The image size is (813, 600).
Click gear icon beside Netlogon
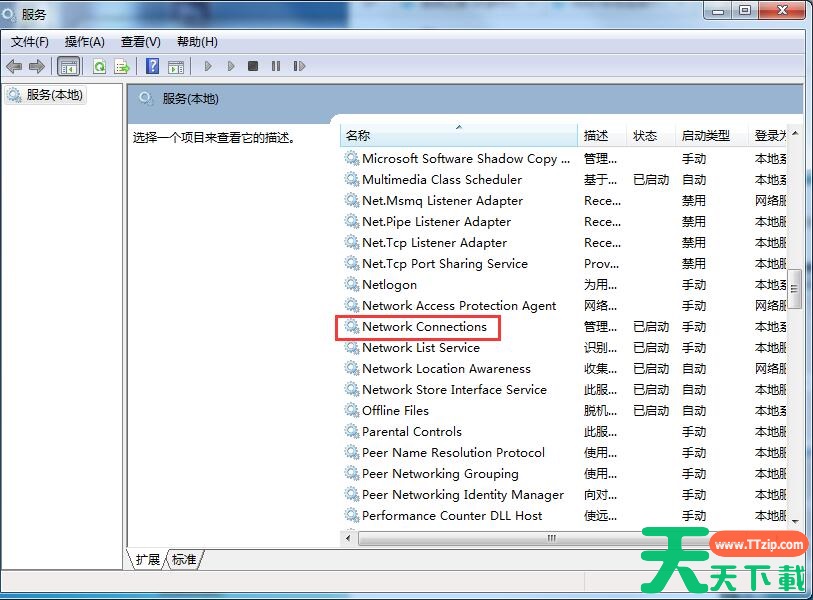352,284
